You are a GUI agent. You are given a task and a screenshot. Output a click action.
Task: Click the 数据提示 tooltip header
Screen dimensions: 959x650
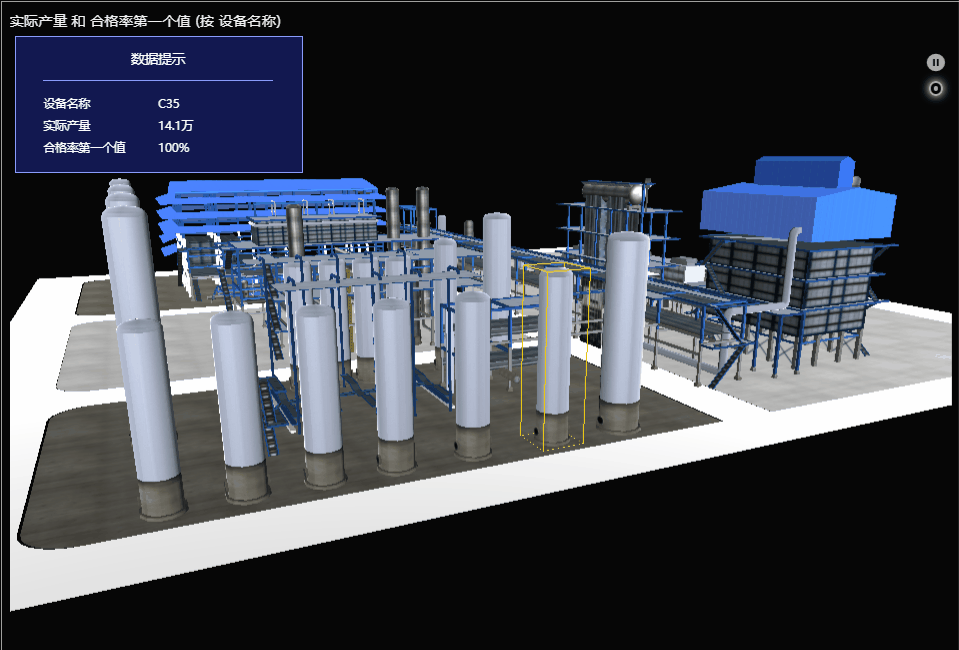point(158,59)
